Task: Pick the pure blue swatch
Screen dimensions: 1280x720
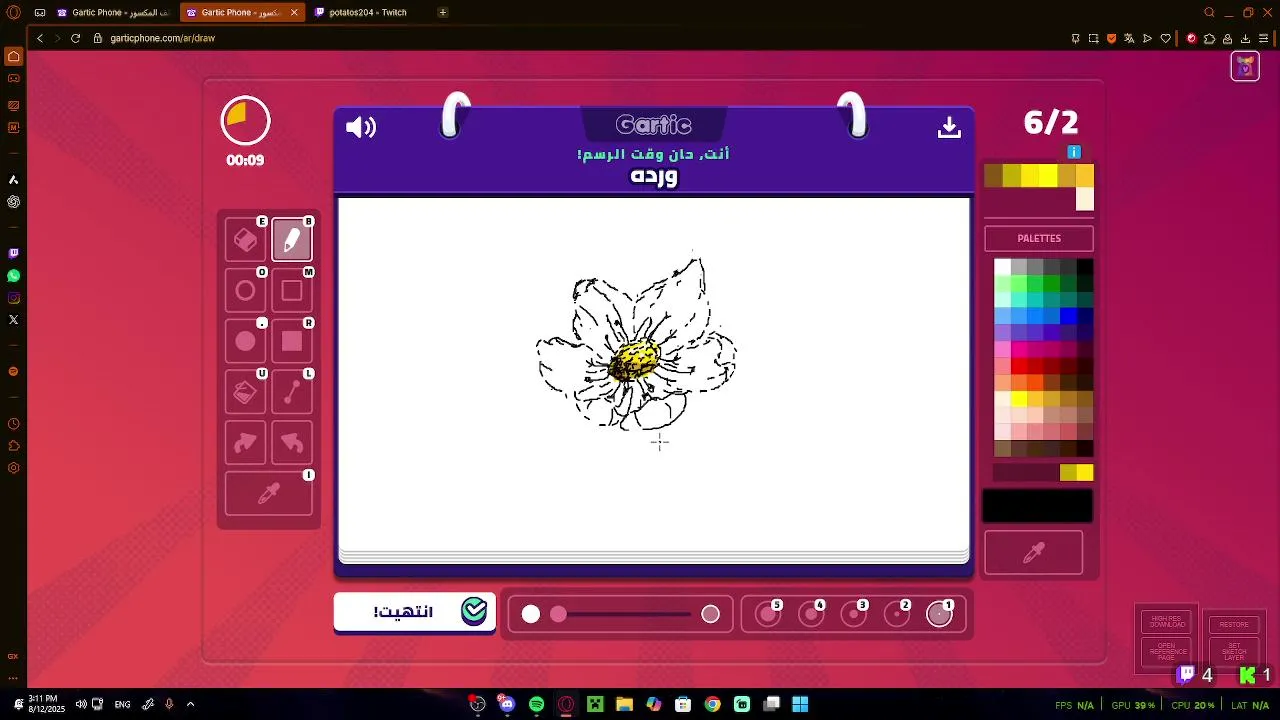Action: coord(1068,316)
